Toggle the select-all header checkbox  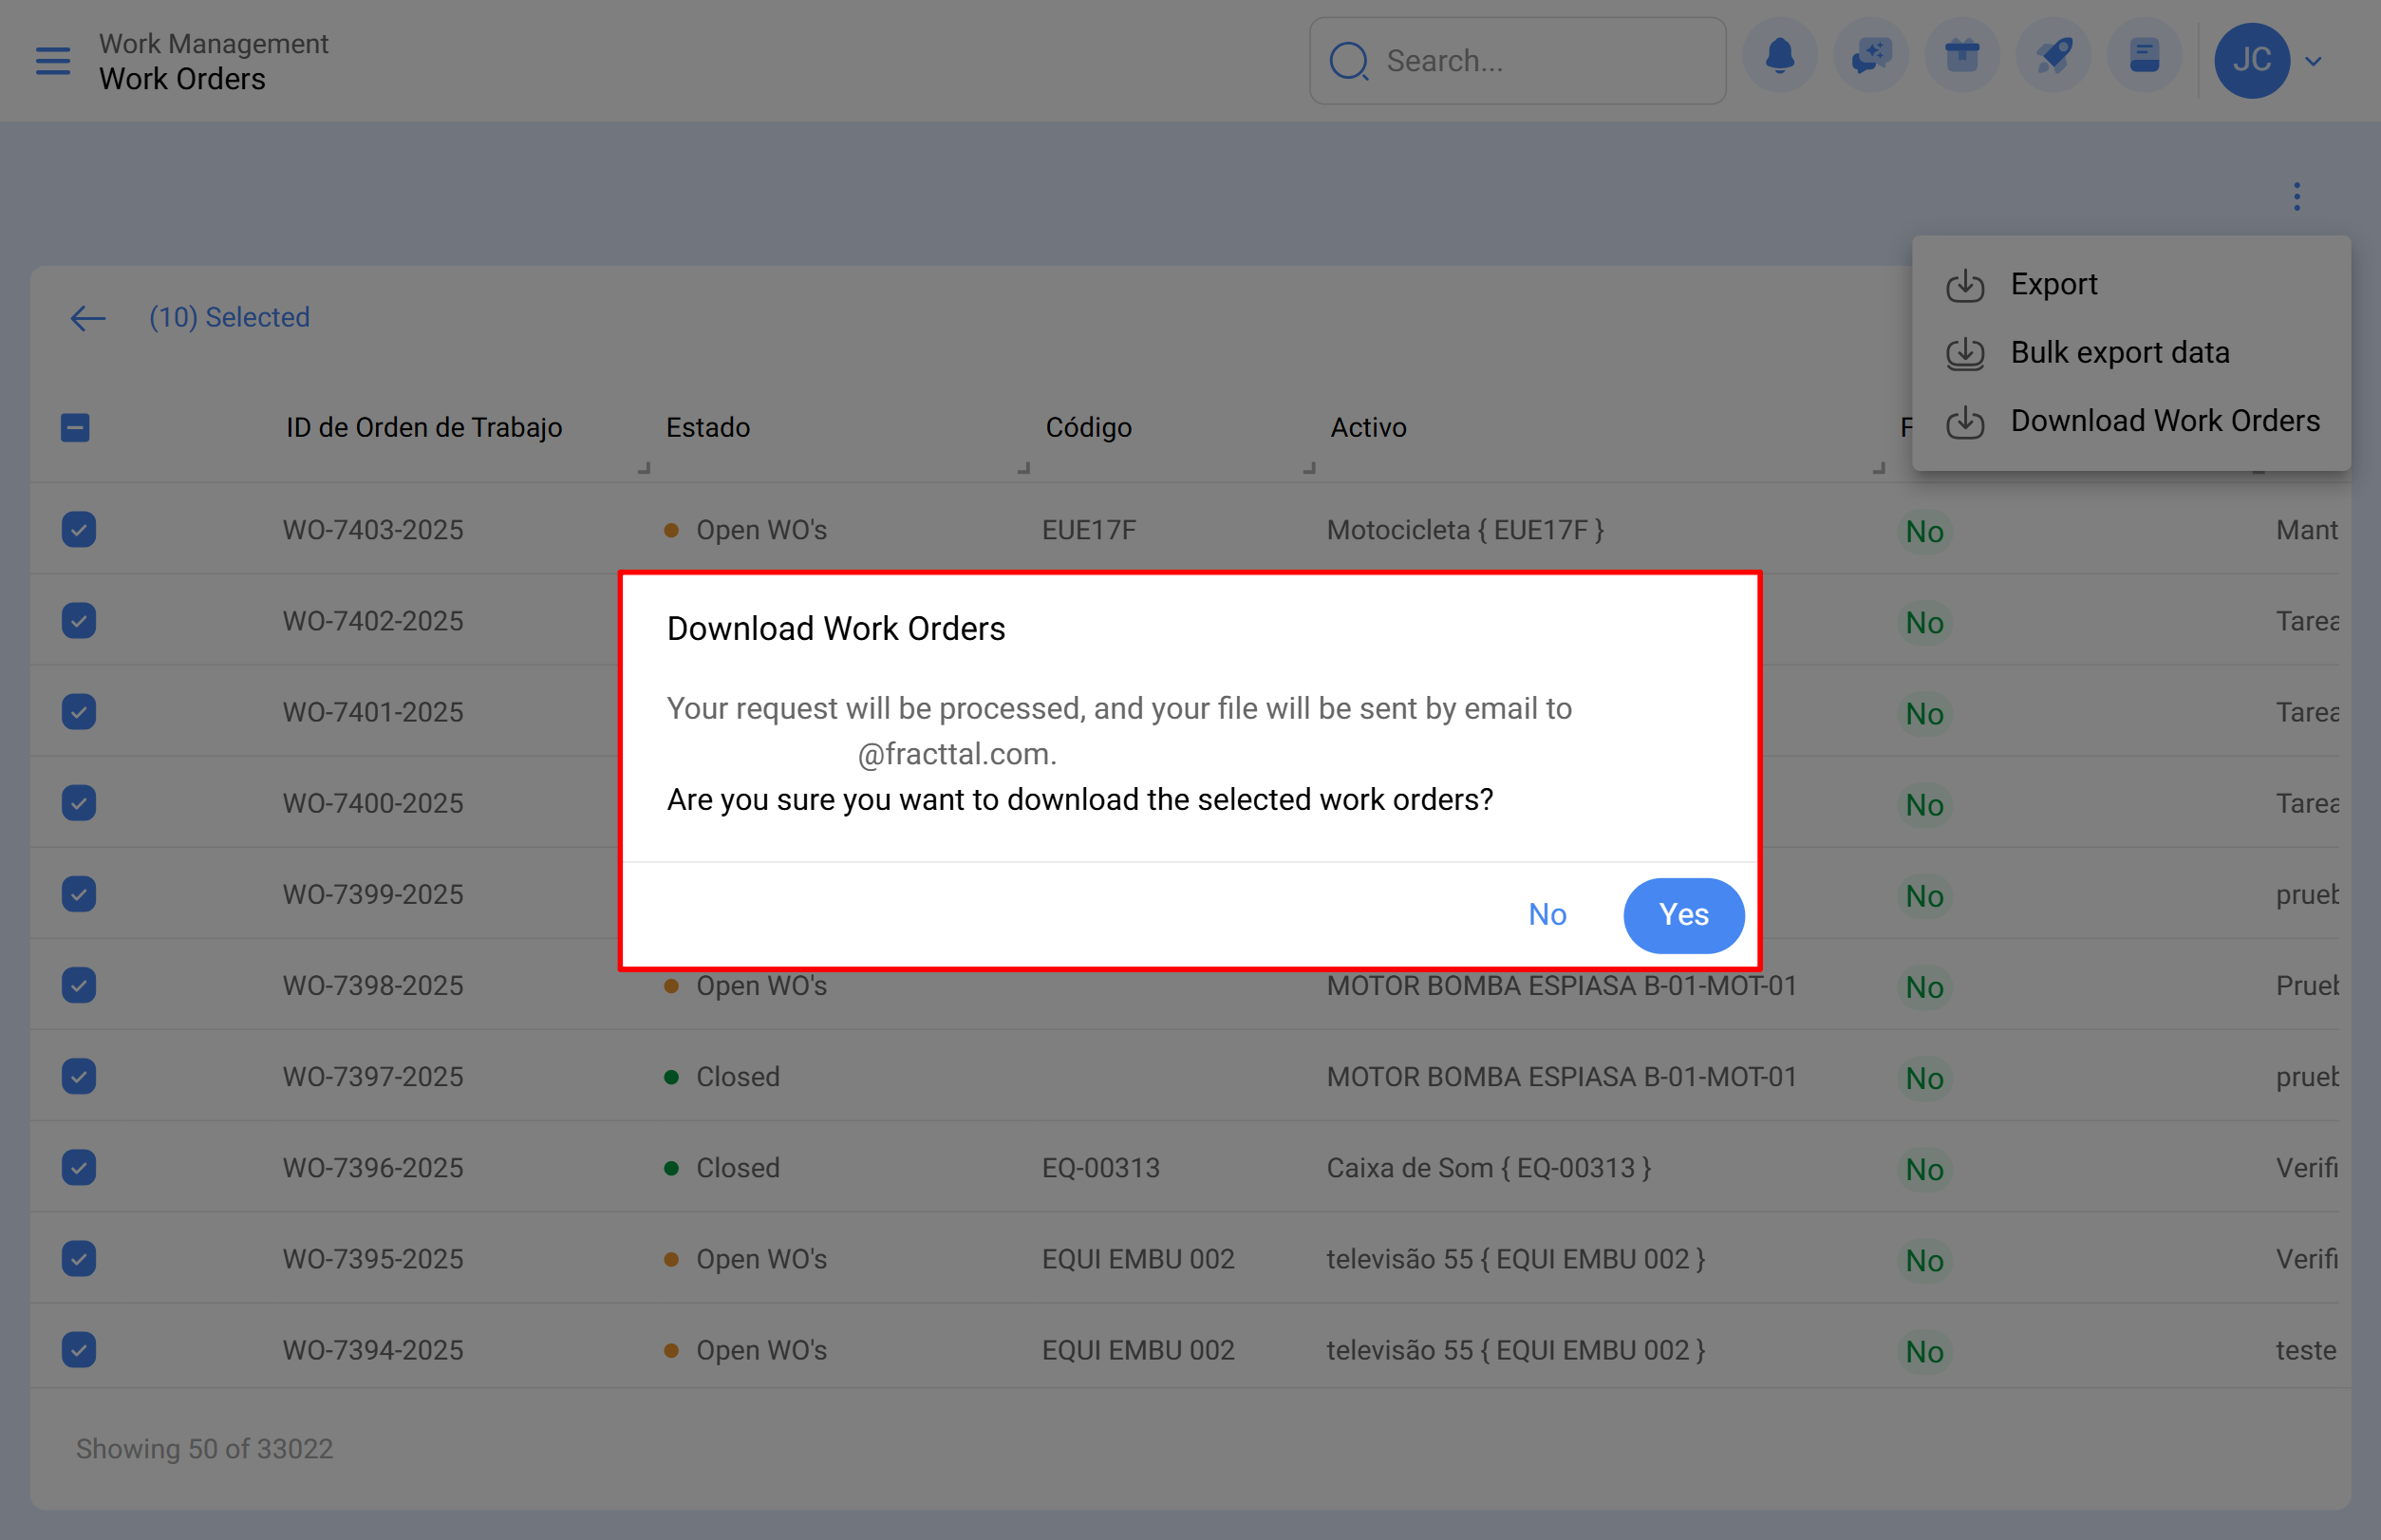[75, 428]
